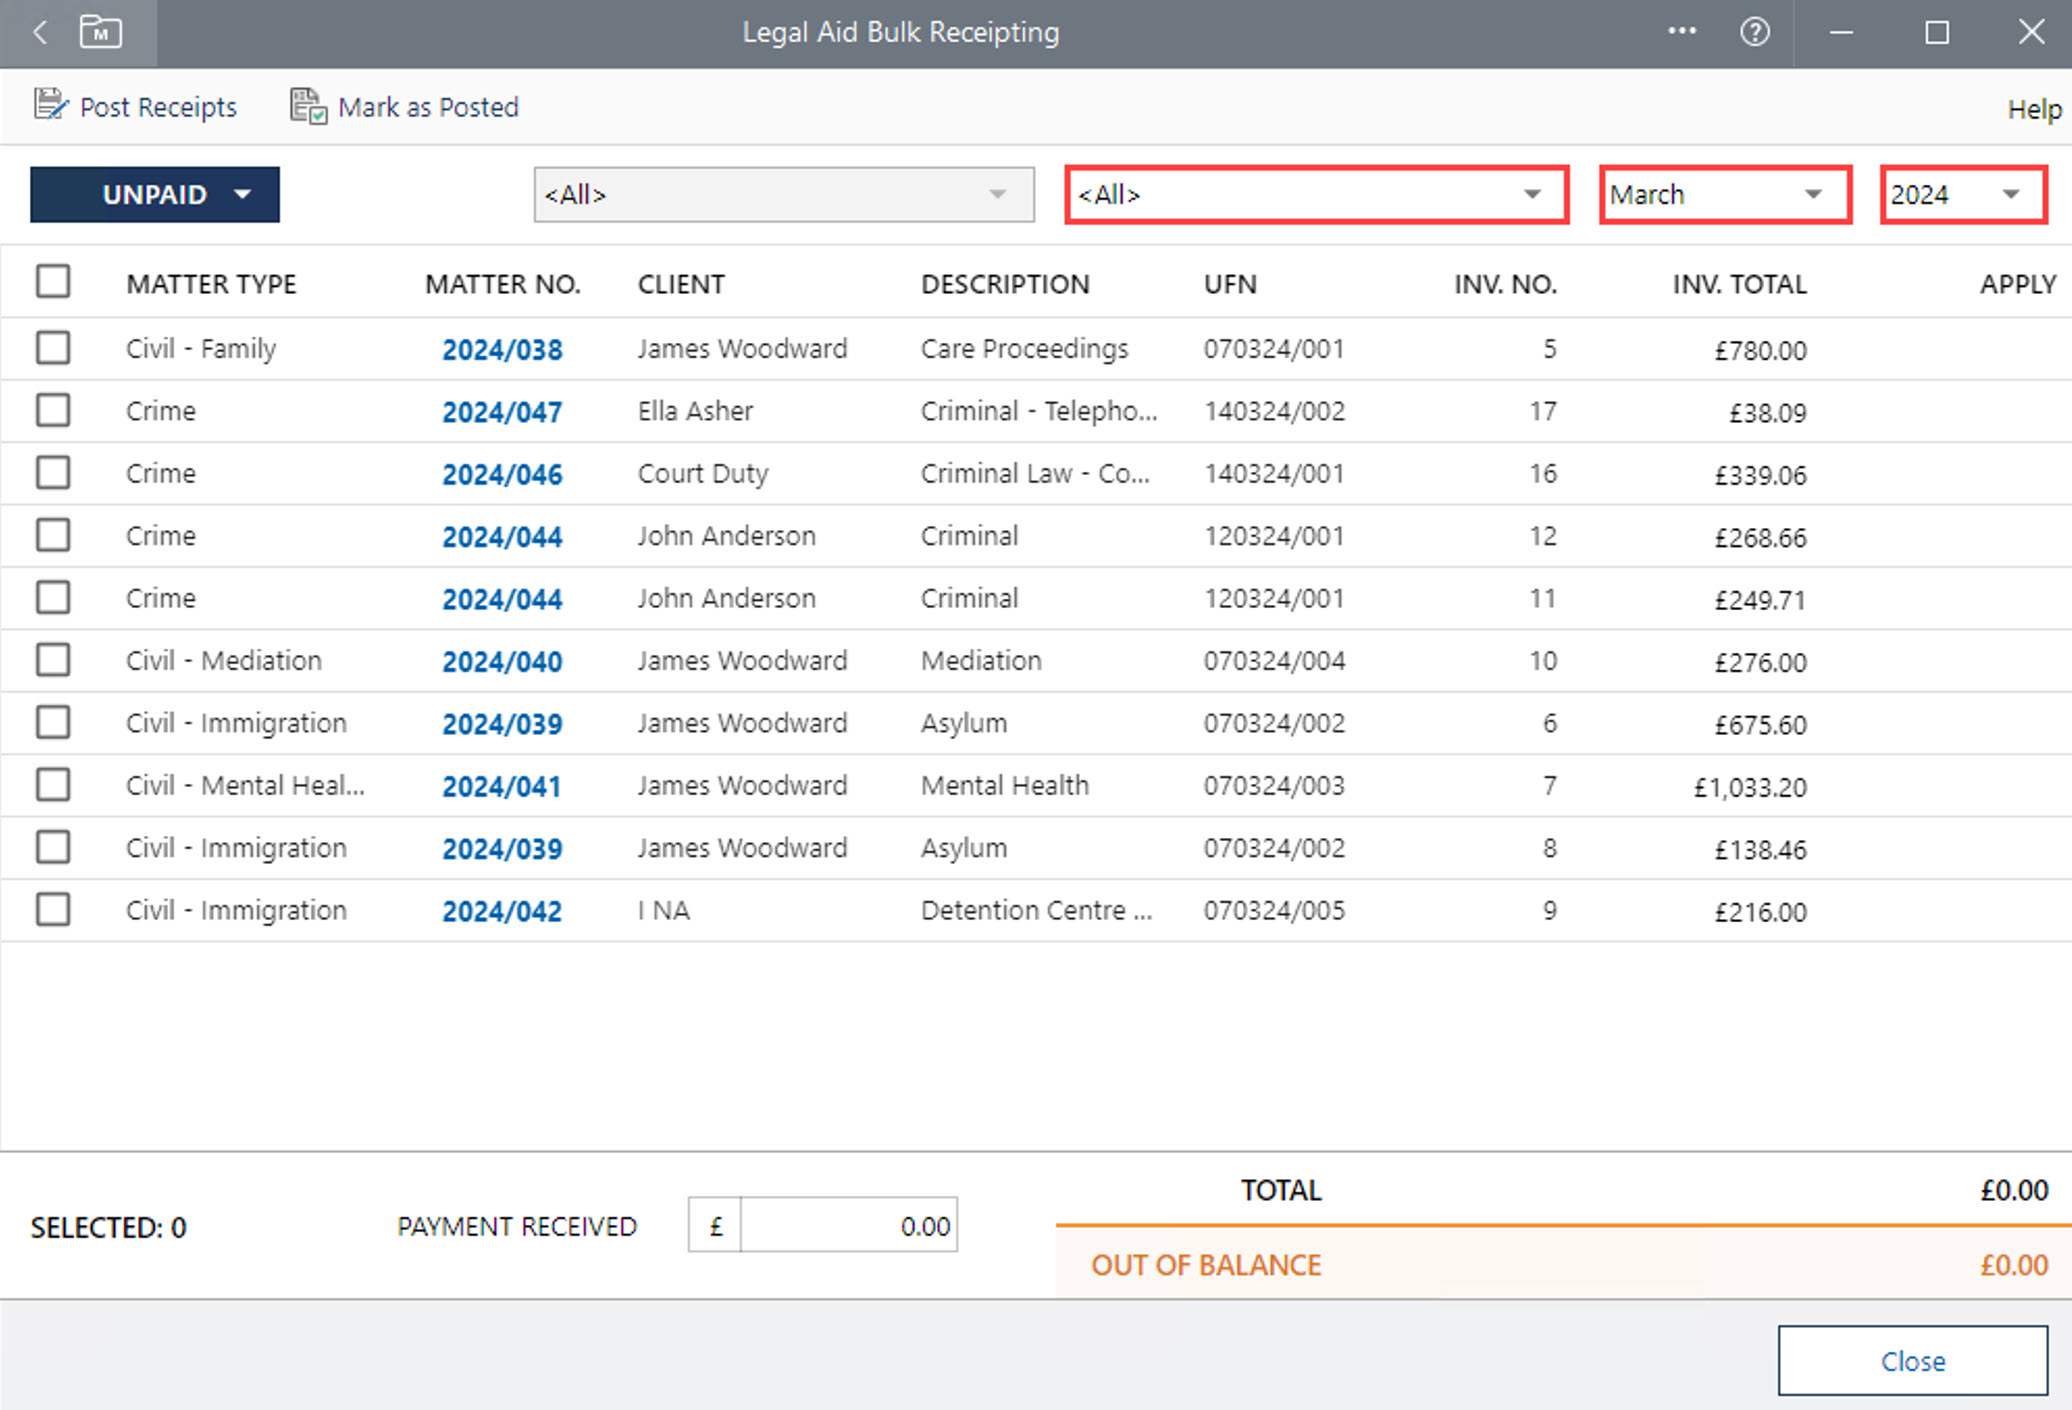
Task: Click the question mark help icon
Action: click(1754, 32)
